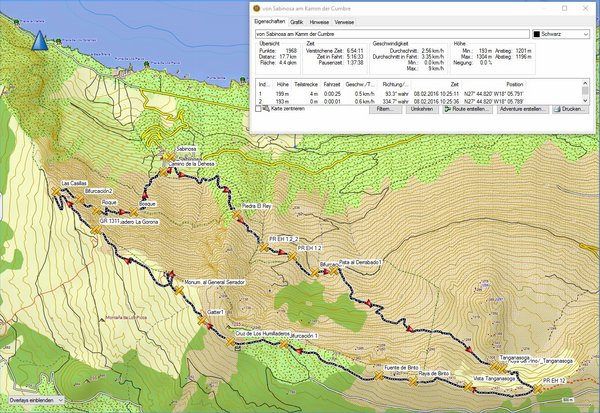Click the Umkehren button

420,108
